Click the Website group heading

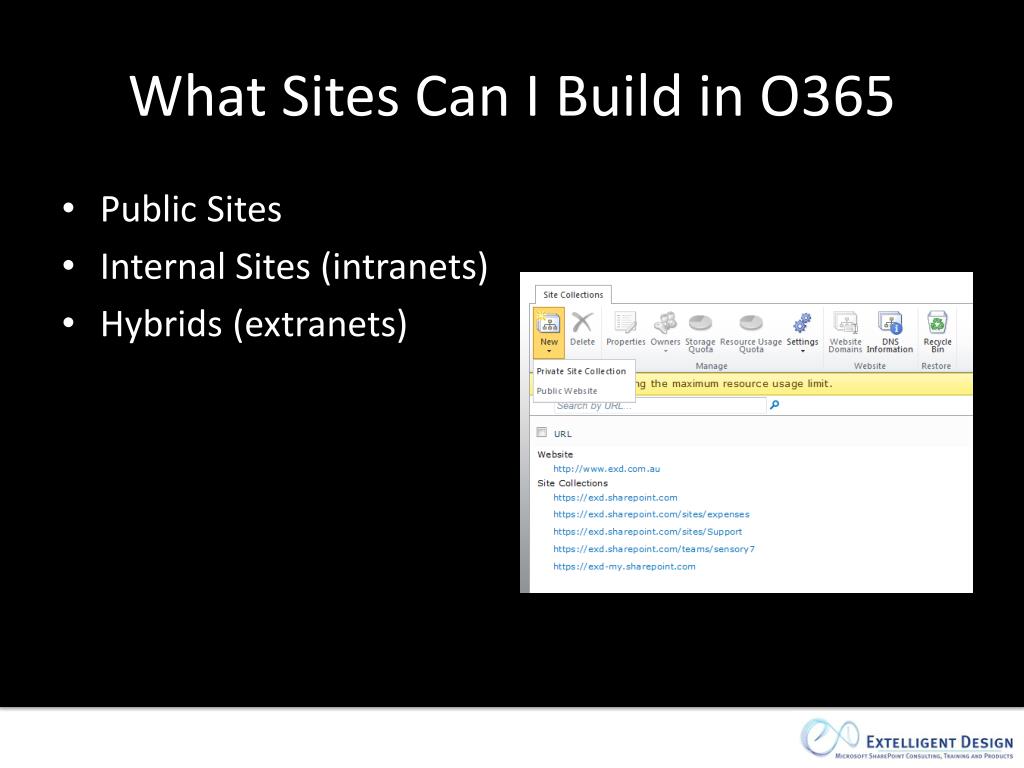coord(555,455)
